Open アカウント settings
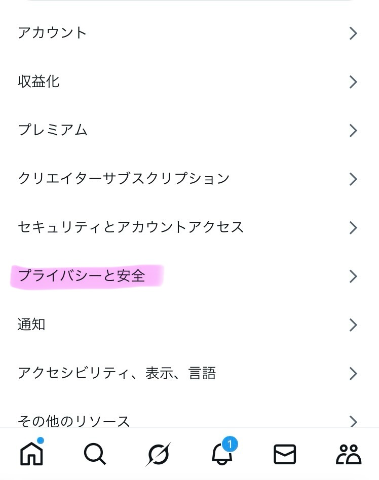The width and height of the screenshot is (379, 480). coord(189,33)
